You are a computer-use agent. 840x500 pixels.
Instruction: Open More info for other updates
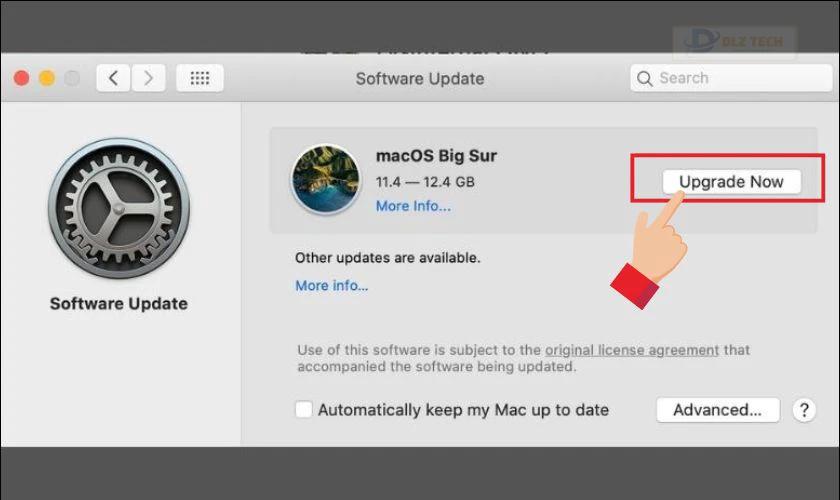click(x=332, y=286)
